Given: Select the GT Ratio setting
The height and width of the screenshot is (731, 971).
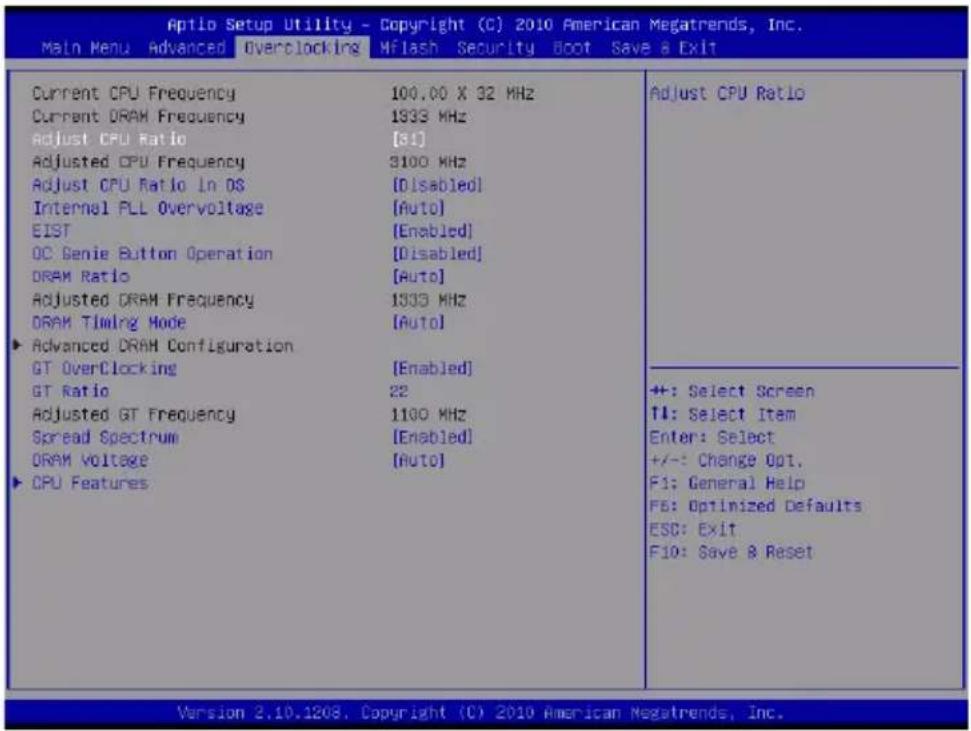Looking at the screenshot, I should click(71, 391).
